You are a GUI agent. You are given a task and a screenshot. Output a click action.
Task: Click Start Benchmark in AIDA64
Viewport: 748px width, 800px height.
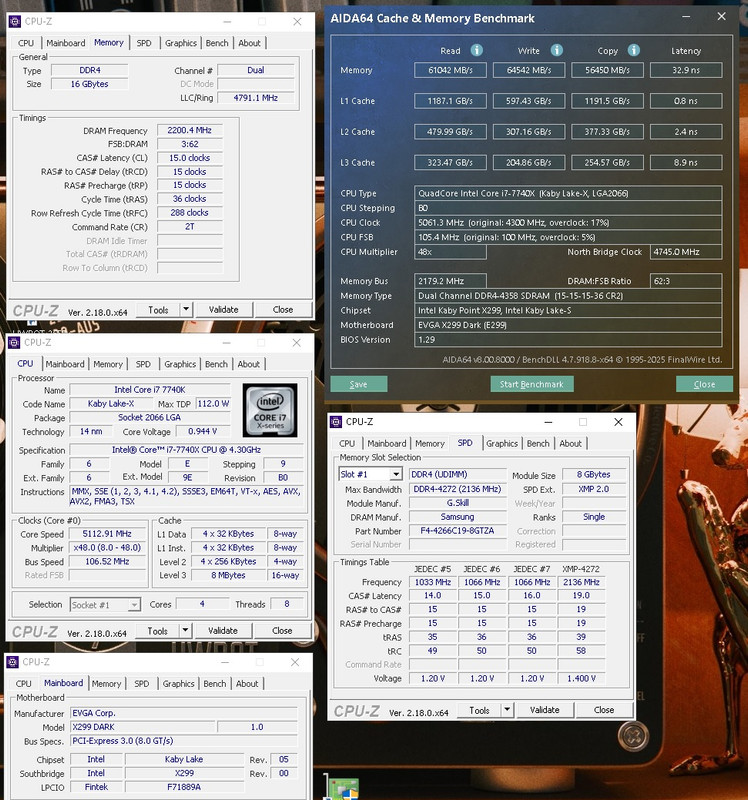pyautogui.click(x=532, y=384)
